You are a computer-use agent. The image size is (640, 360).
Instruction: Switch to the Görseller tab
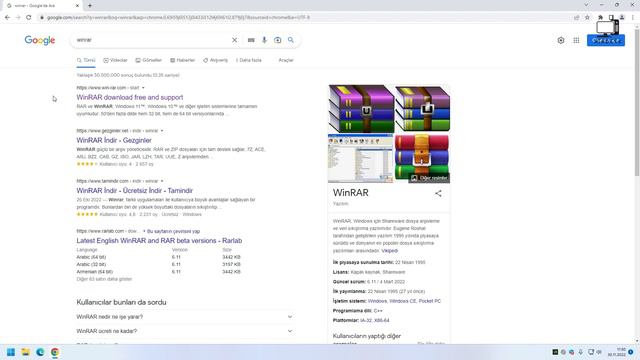(149, 60)
